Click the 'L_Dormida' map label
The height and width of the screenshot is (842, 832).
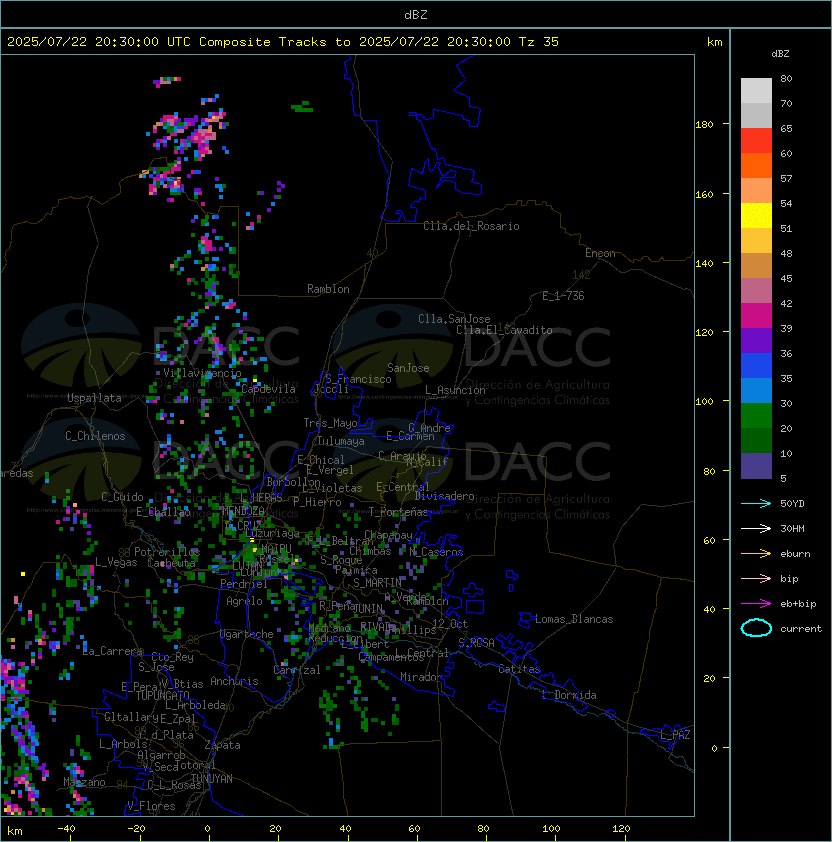tap(569, 695)
